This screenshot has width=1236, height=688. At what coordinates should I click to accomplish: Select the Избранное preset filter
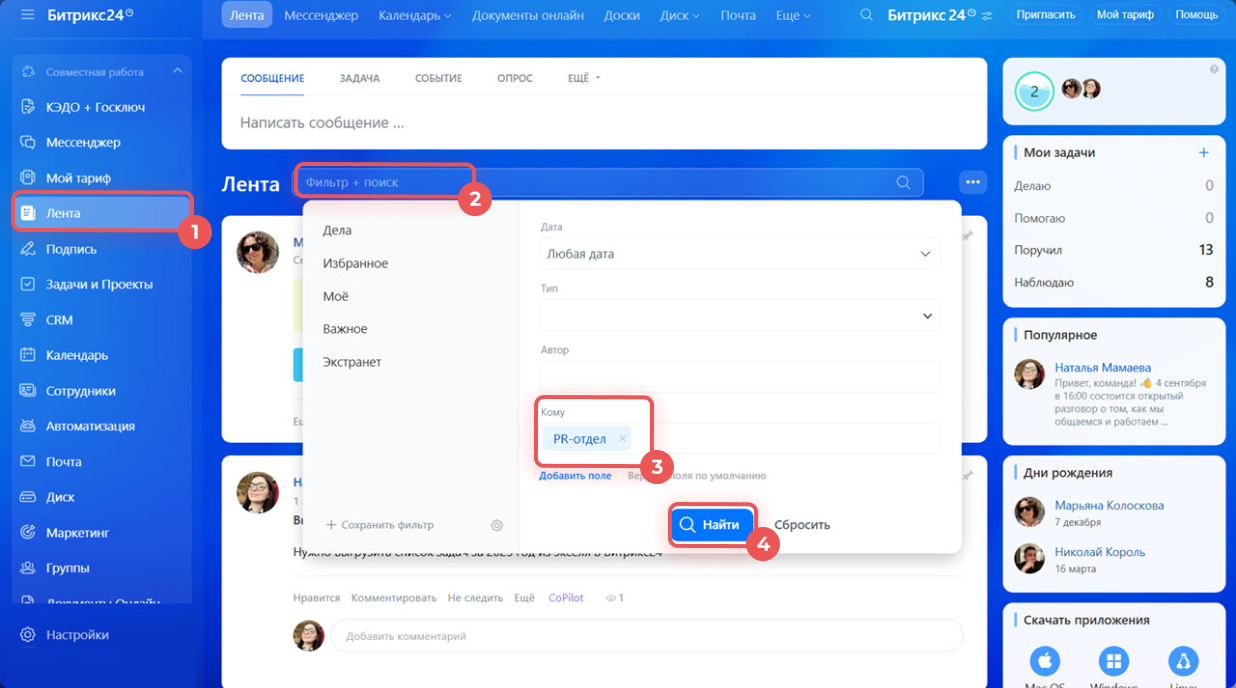355,263
